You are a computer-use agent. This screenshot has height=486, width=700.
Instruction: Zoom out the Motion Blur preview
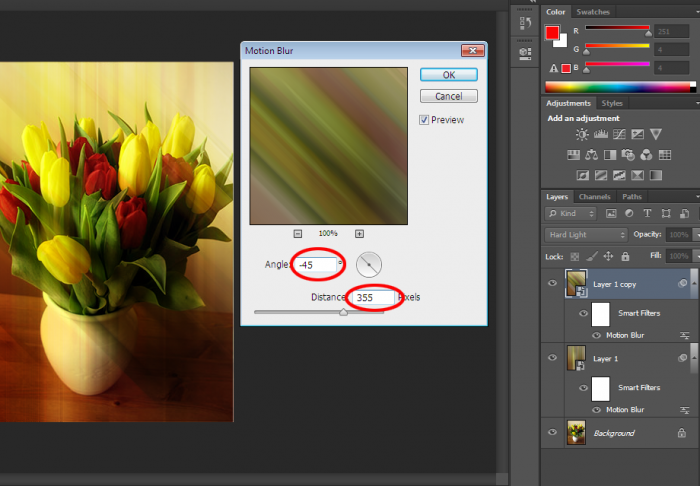pyautogui.click(x=298, y=233)
